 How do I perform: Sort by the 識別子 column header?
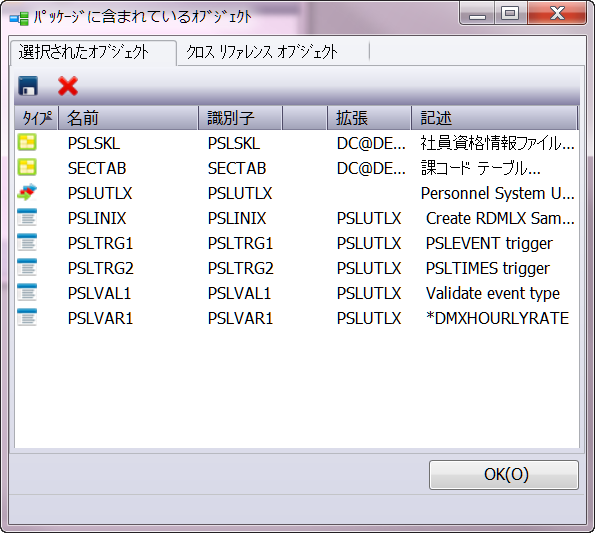240,118
